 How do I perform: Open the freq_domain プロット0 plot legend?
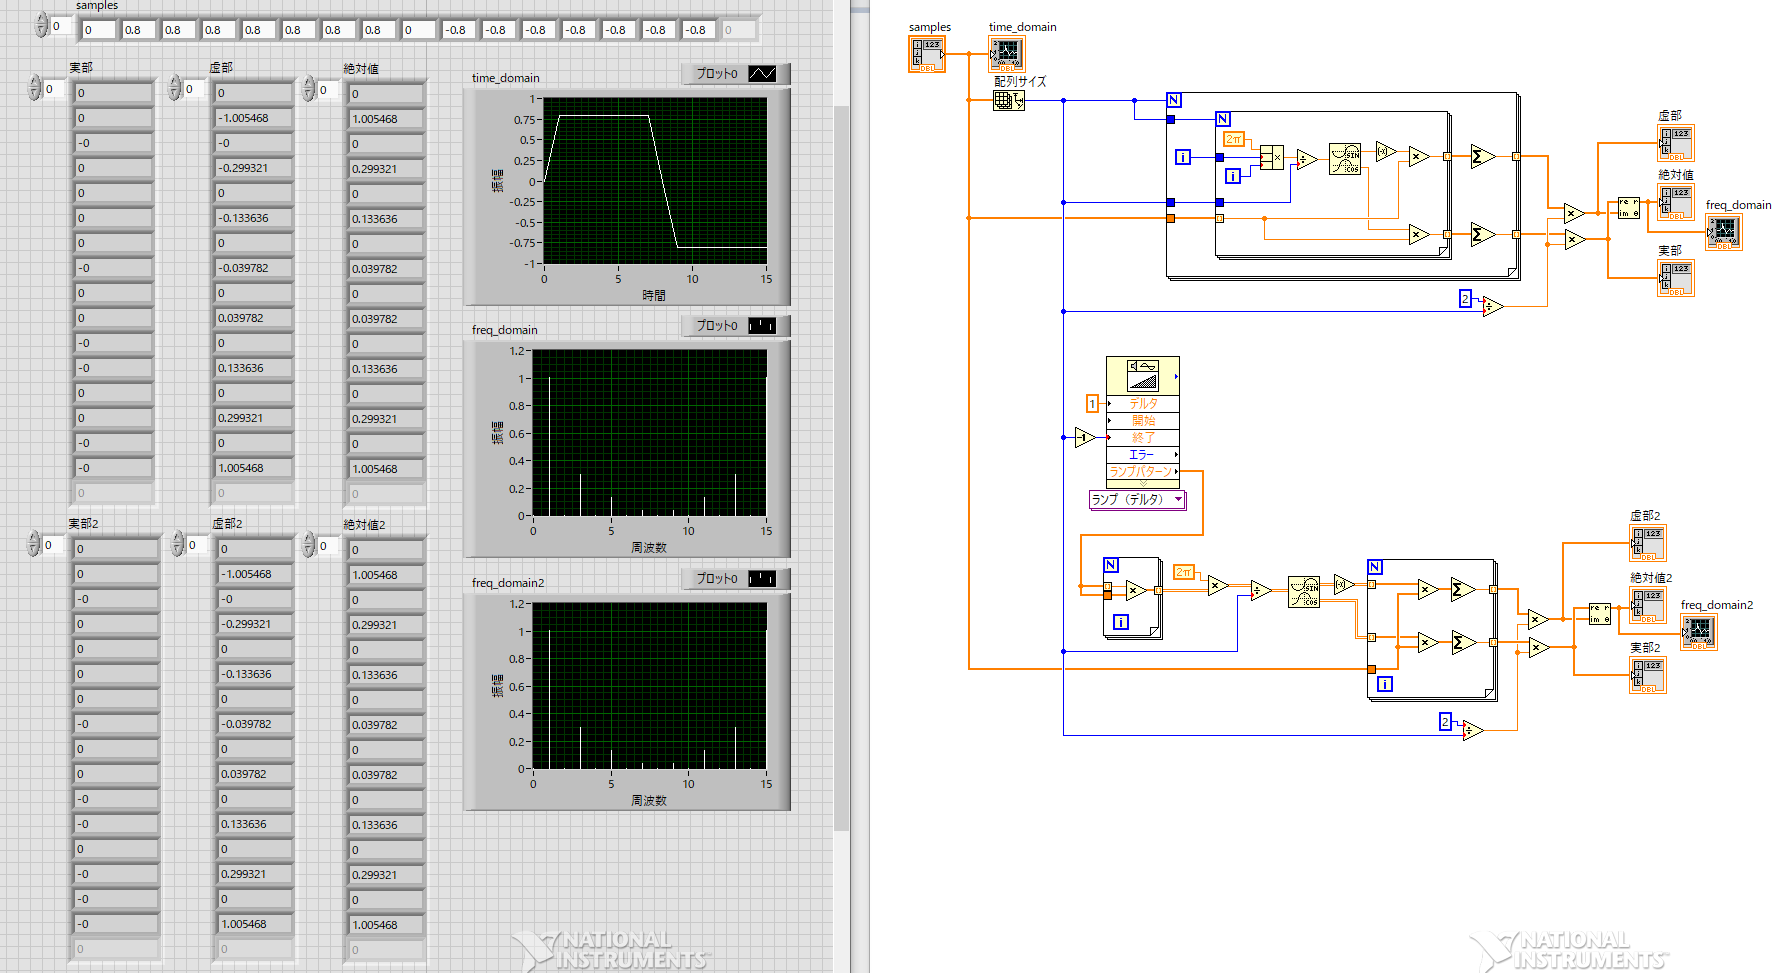[735, 325]
